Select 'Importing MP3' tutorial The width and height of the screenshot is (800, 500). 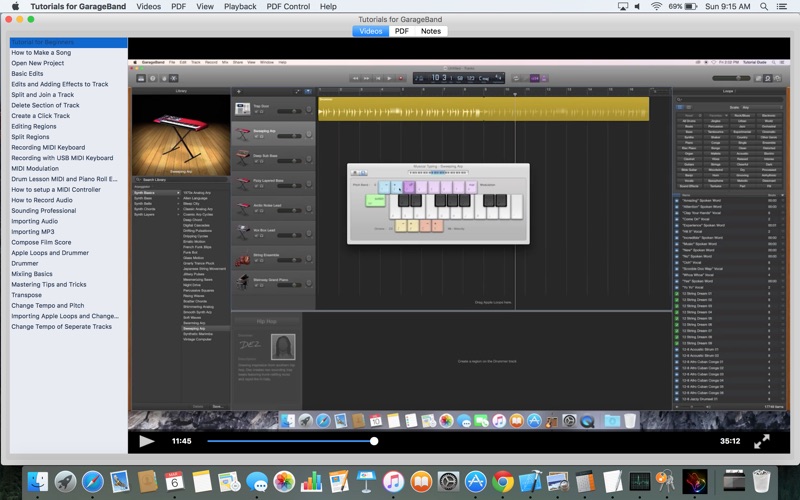(68, 232)
